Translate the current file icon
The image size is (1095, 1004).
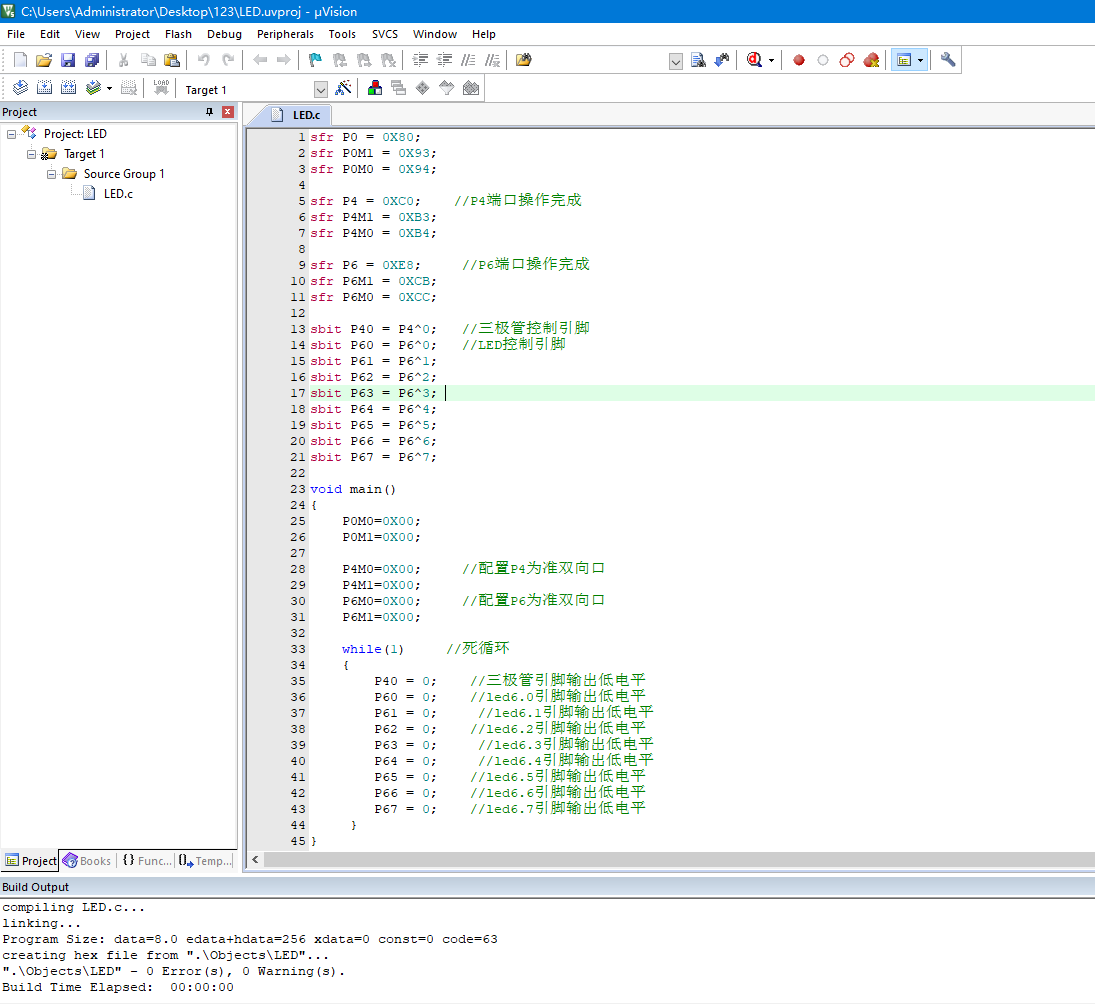point(20,88)
